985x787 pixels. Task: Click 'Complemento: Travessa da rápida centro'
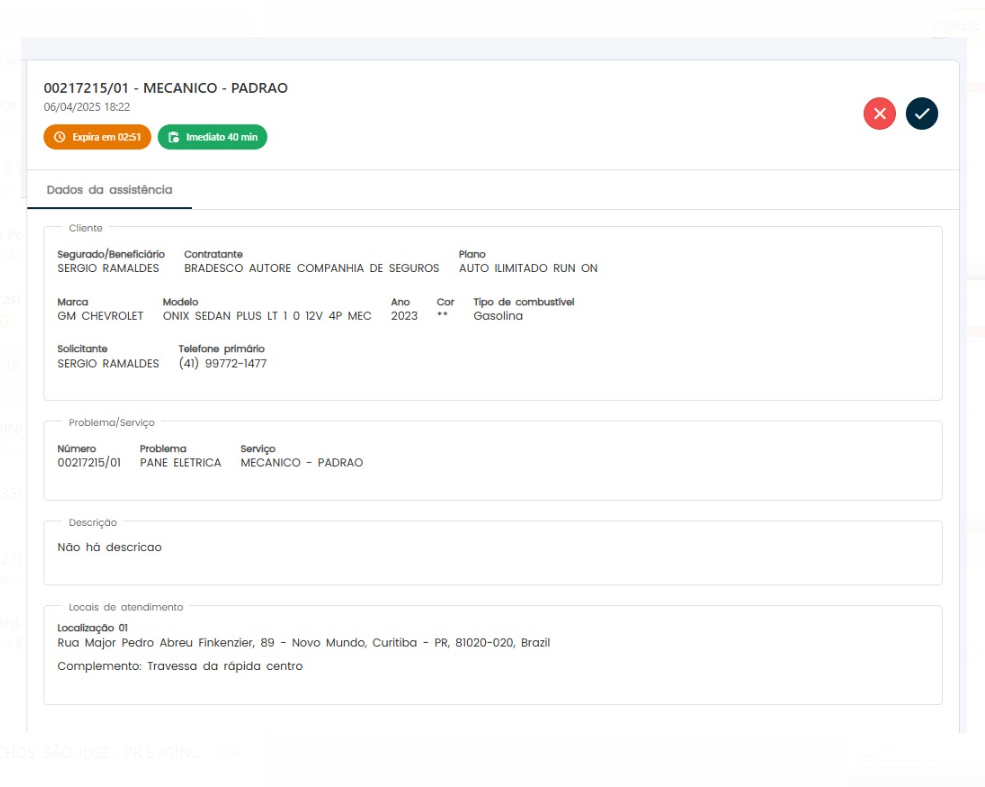[x=180, y=666]
